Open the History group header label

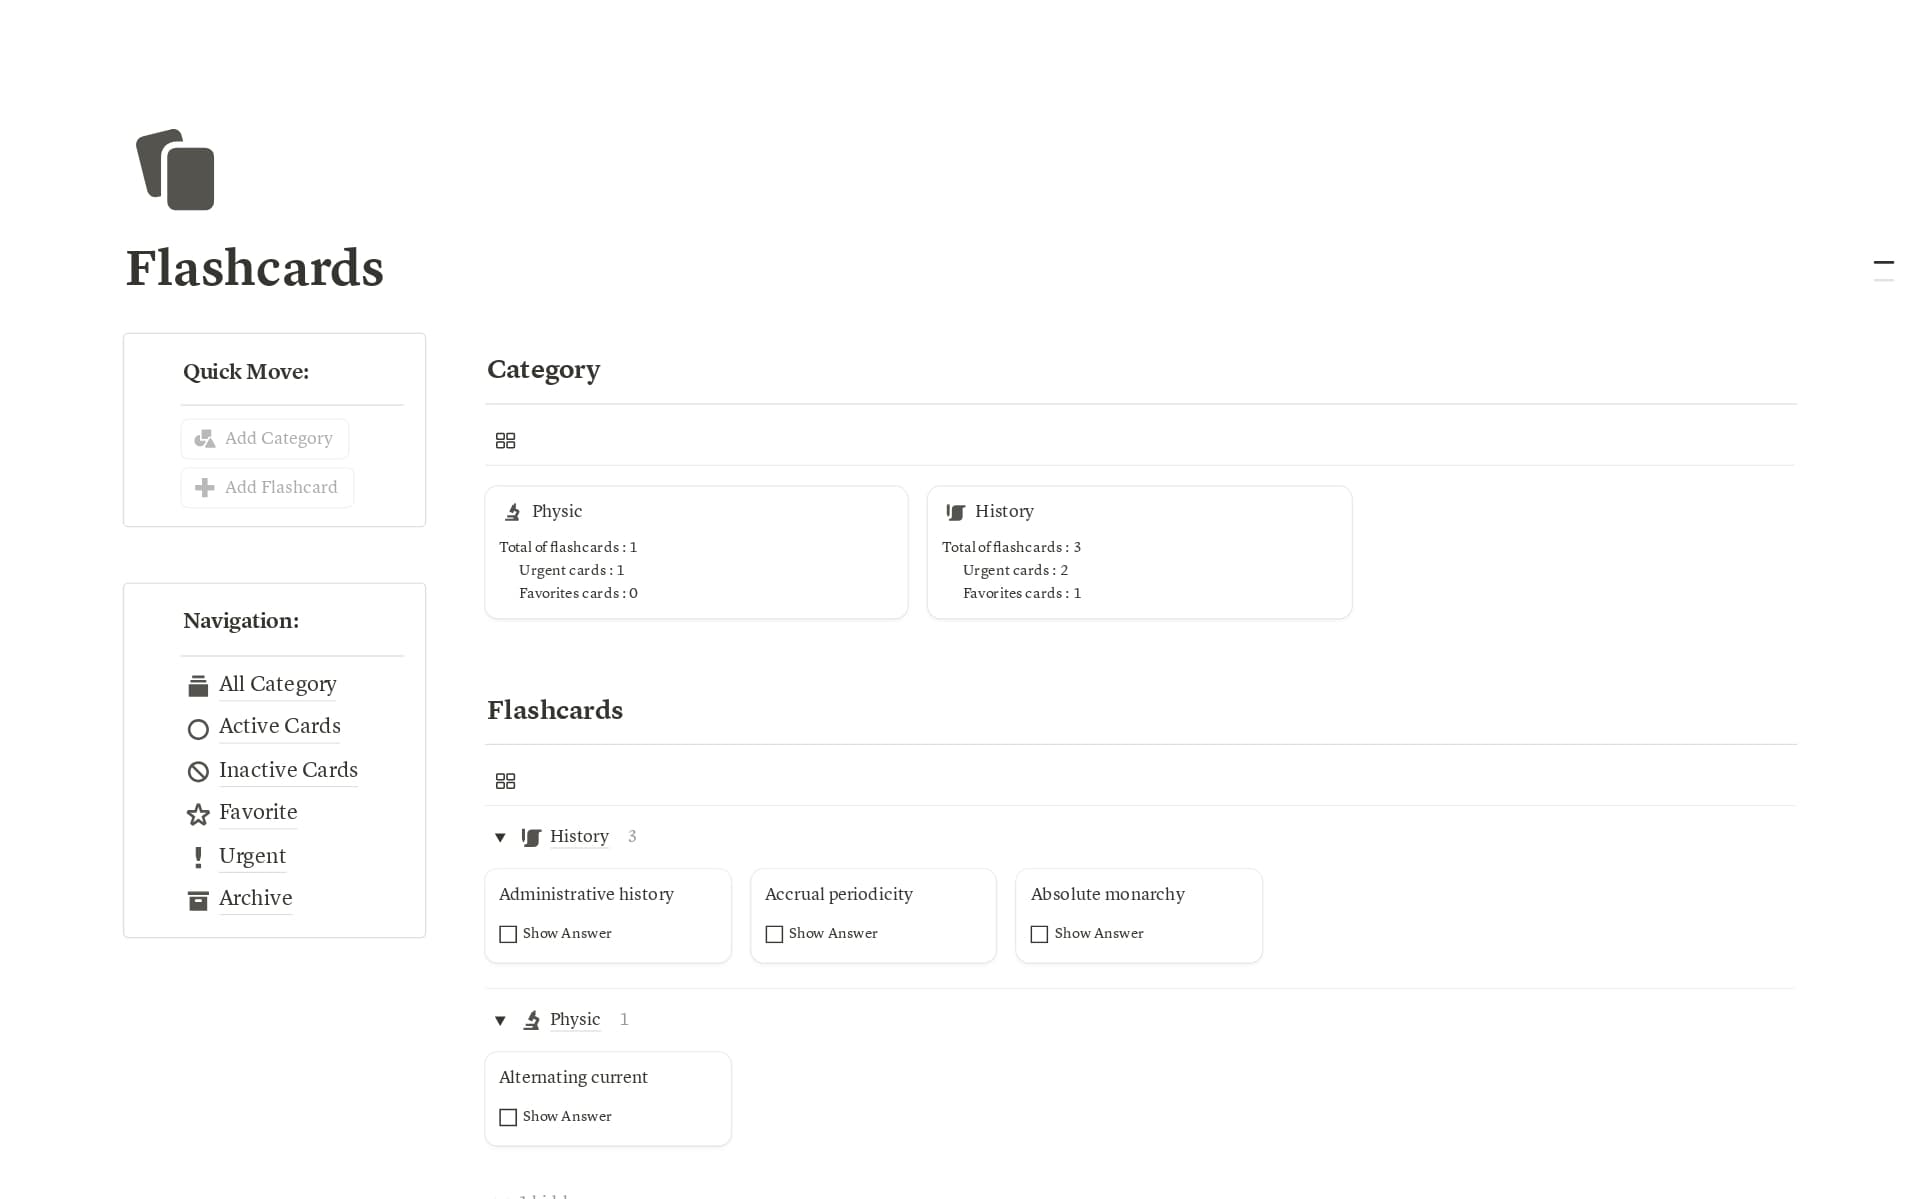(578, 836)
